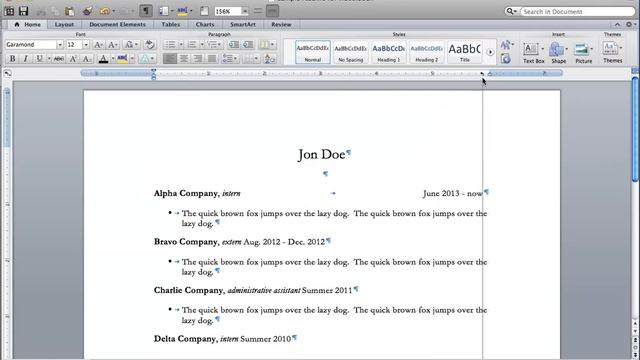Apply the Heading 1 style
This screenshot has width=640, height=360.
click(x=389, y=52)
